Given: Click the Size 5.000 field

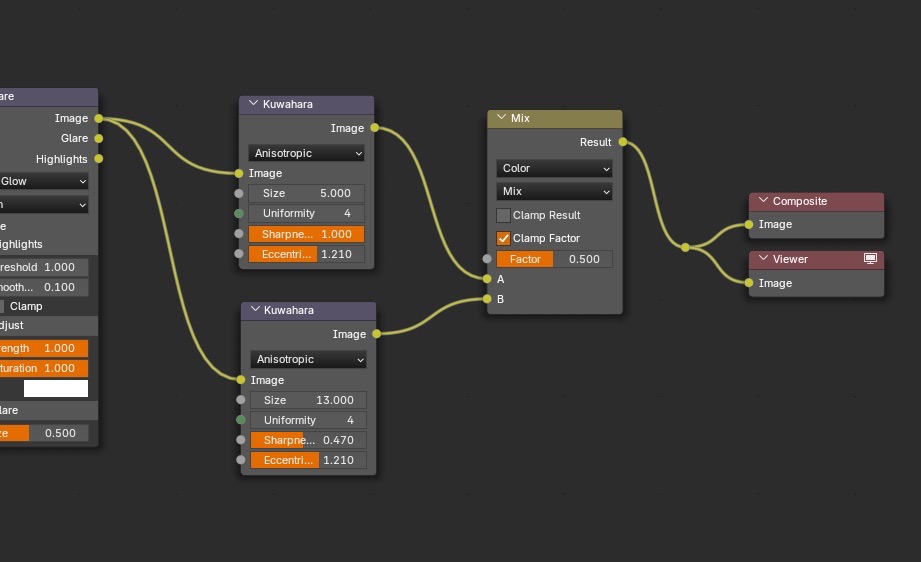Looking at the screenshot, I should (x=307, y=193).
